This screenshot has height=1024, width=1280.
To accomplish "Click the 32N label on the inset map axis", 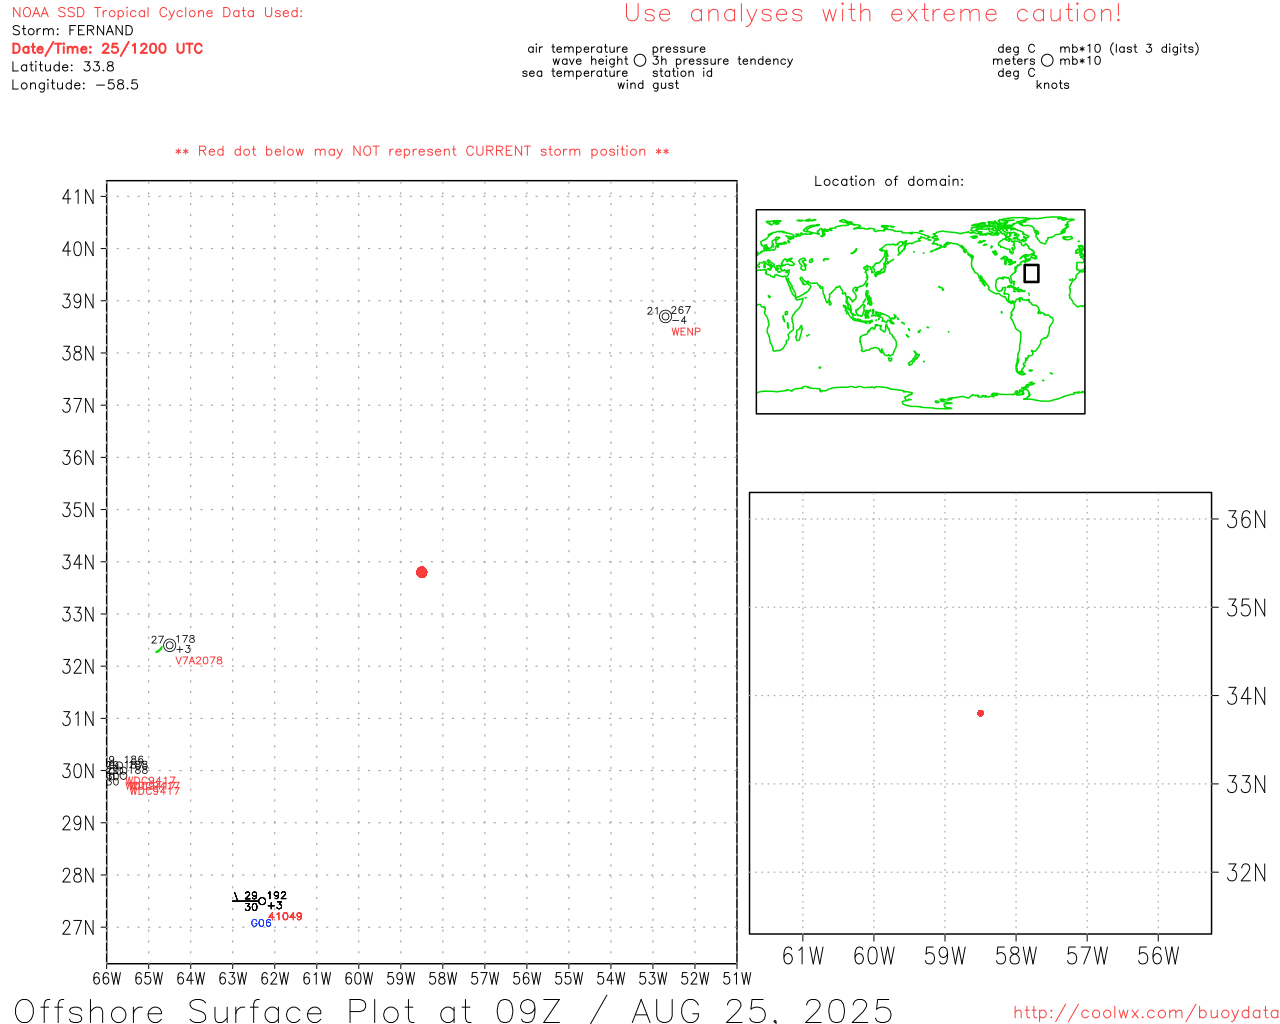I will pos(1246,873).
